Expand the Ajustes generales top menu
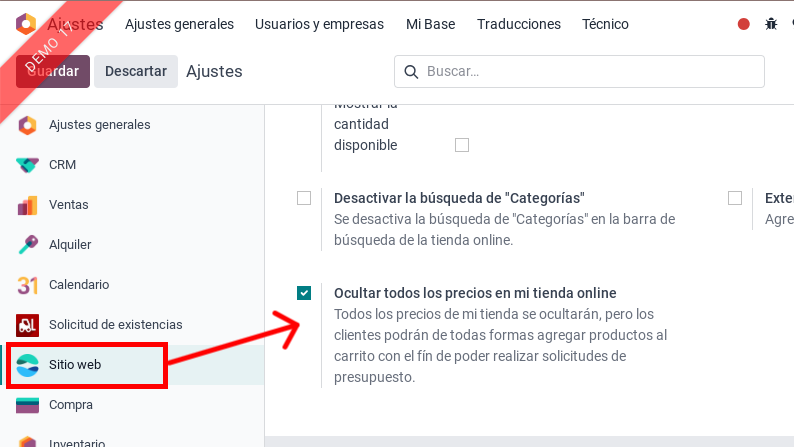Viewport: 794px width, 447px height. (x=180, y=24)
